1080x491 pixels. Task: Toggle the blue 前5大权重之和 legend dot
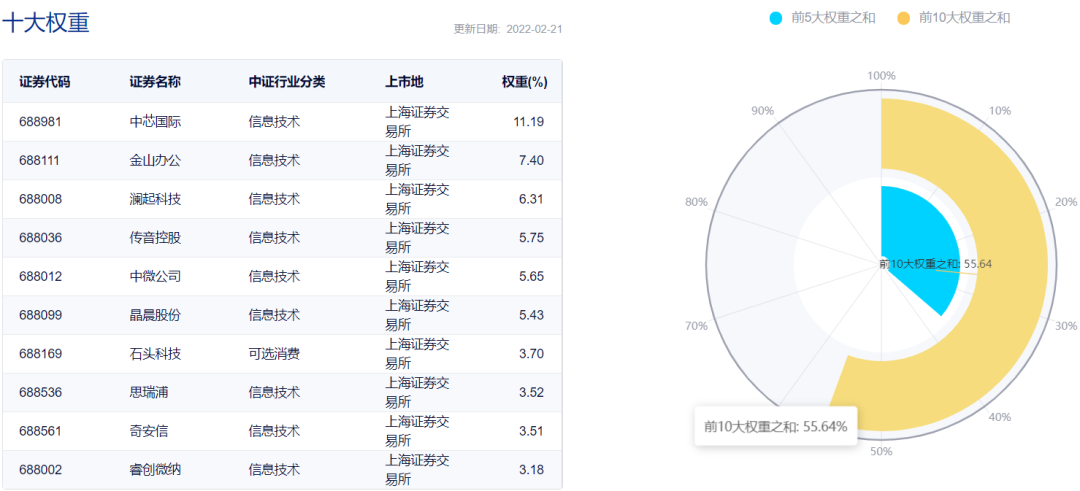point(776,18)
